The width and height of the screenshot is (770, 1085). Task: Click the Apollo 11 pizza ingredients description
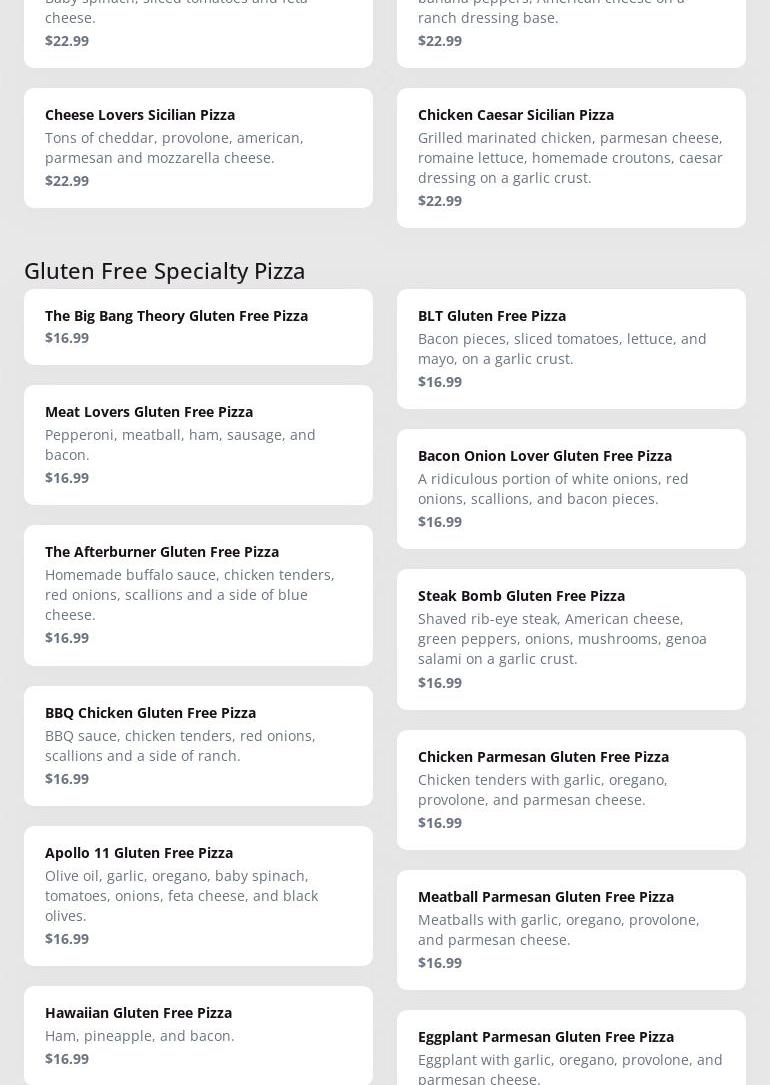(x=182, y=896)
